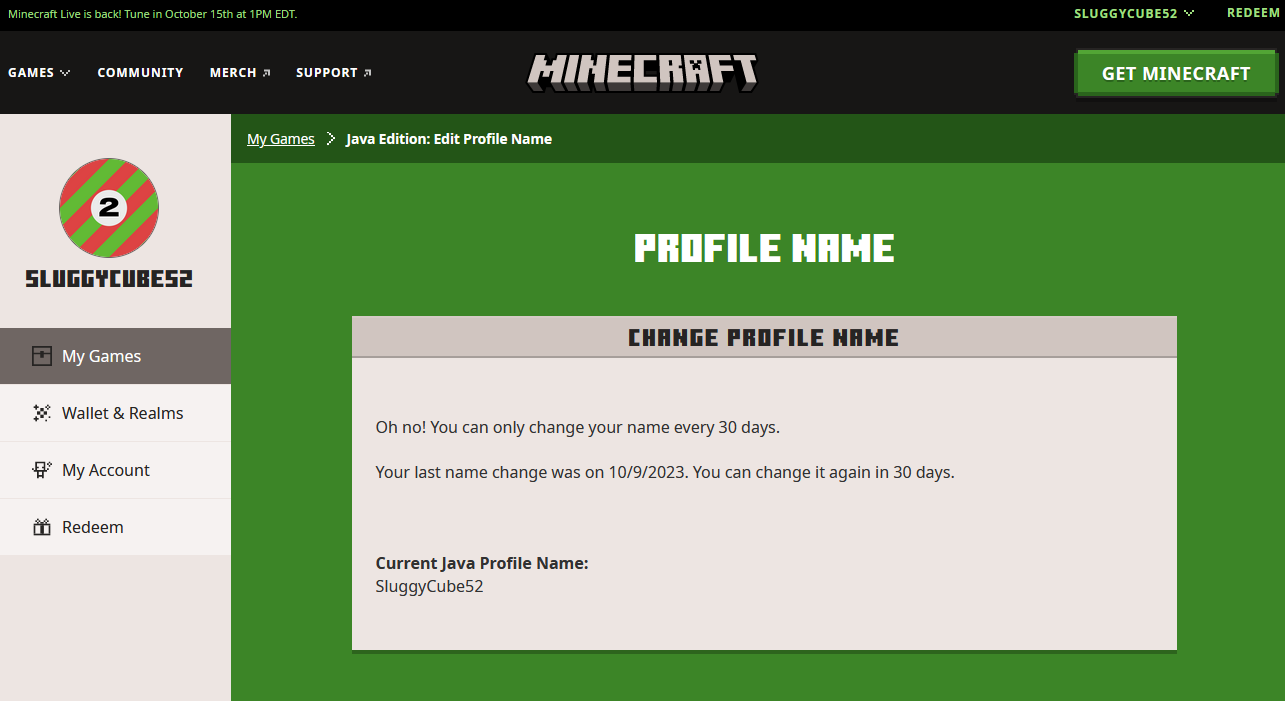Open the Community nav link
This screenshot has height=701, width=1285.
point(140,73)
